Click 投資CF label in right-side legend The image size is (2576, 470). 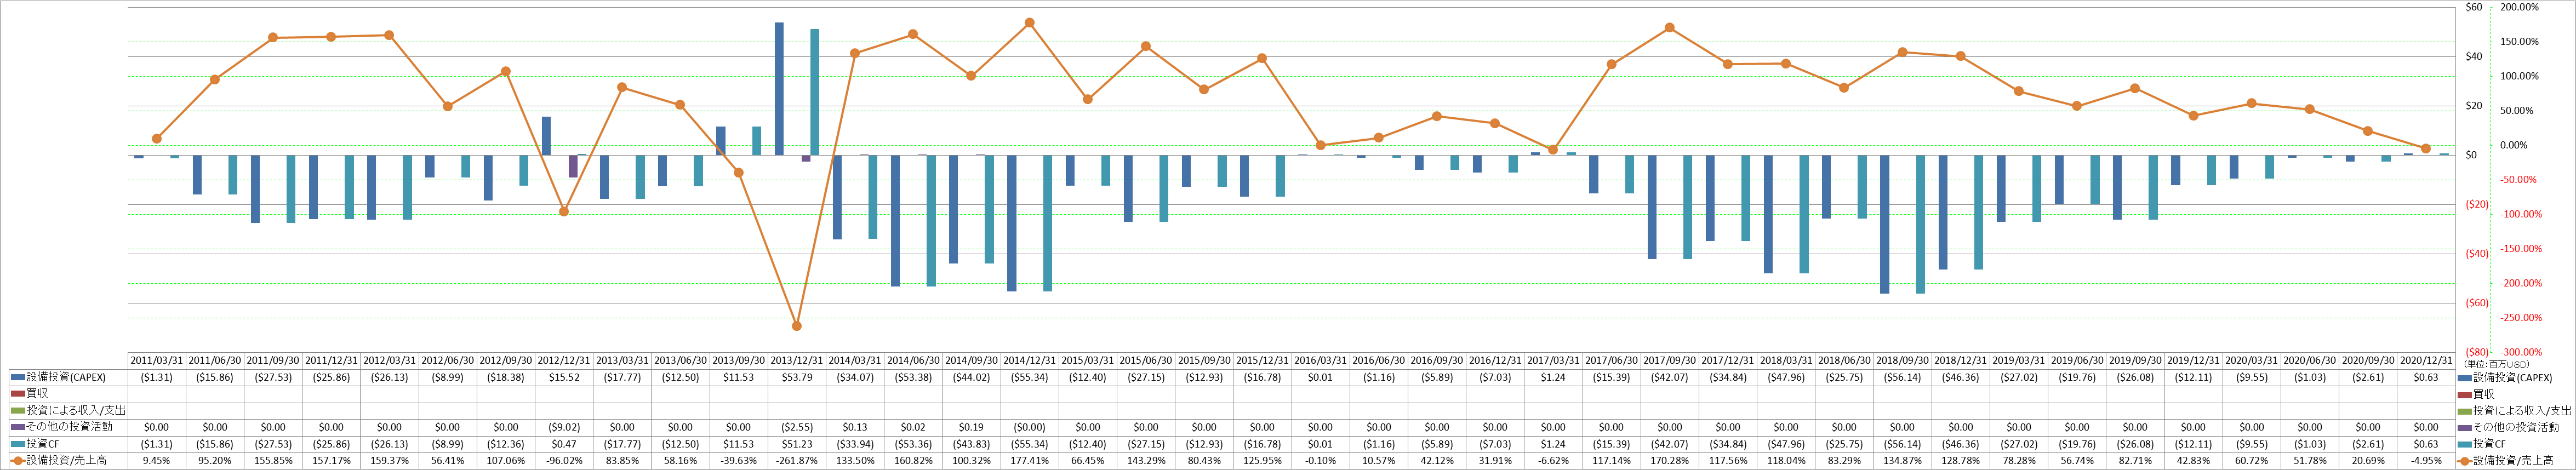click(x=2489, y=444)
